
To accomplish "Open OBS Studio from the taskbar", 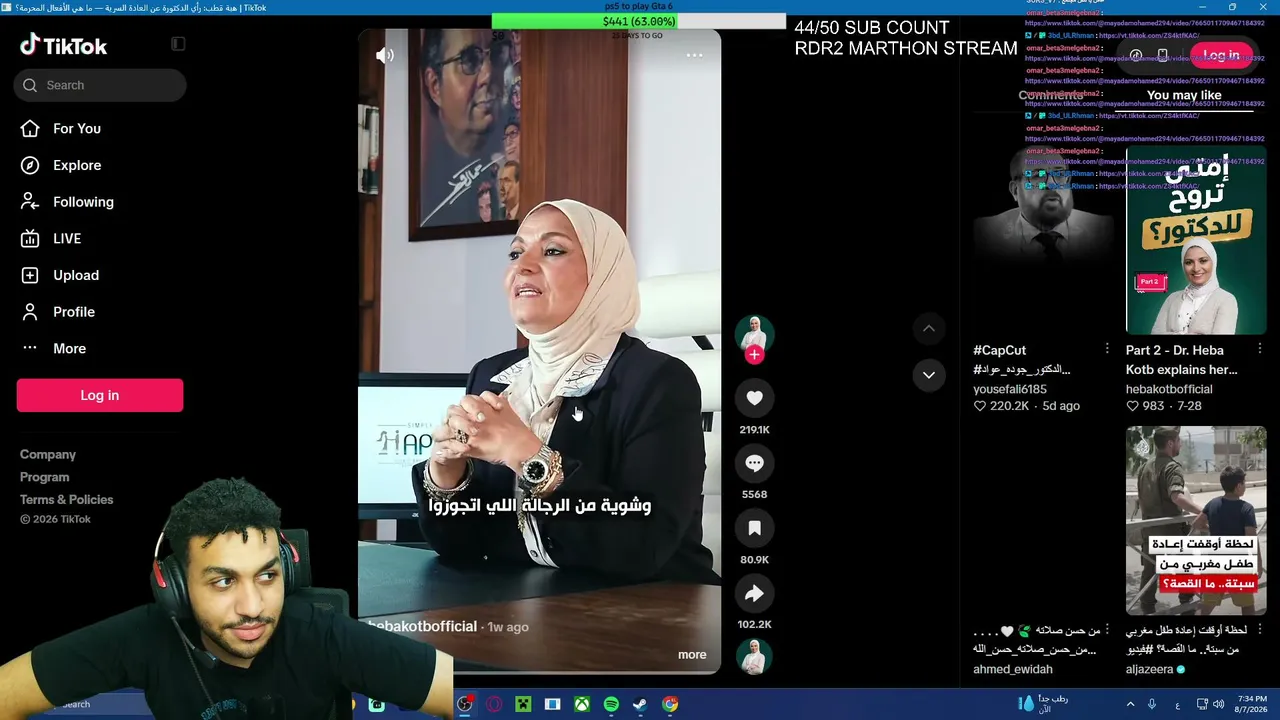I will (x=465, y=704).
